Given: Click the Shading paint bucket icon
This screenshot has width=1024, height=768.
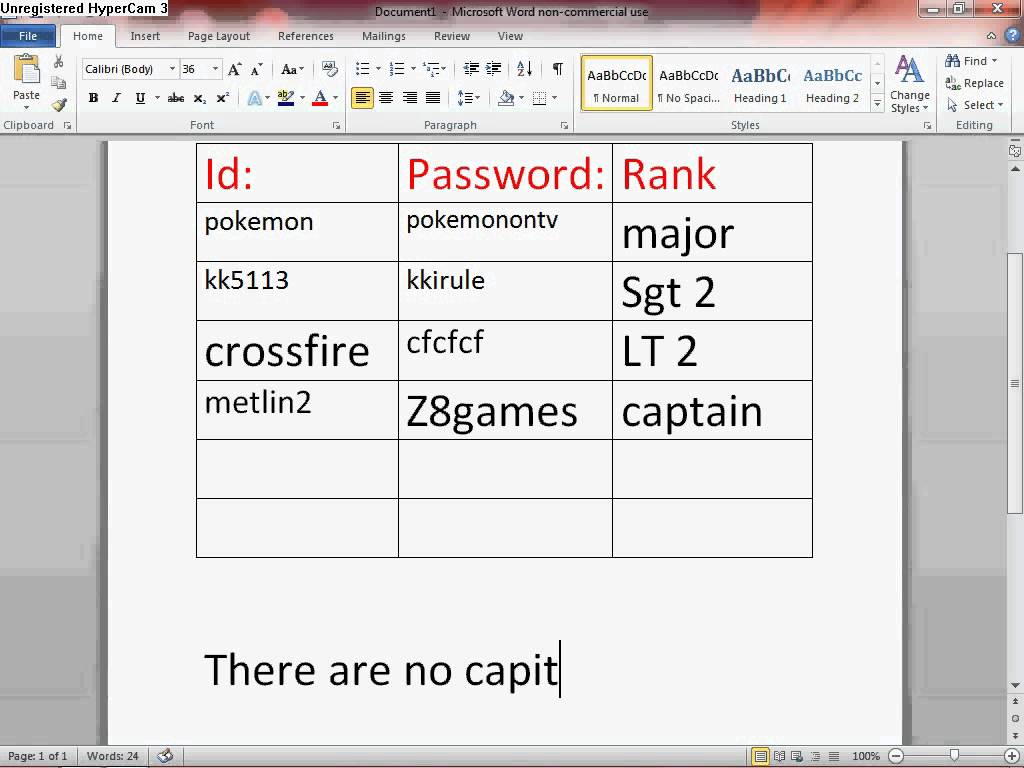Looking at the screenshot, I should click(505, 98).
